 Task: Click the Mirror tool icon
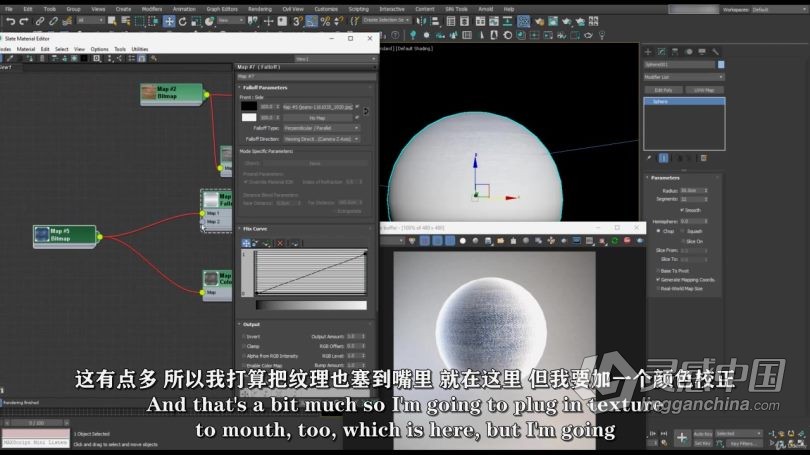[x=422, y=21]
